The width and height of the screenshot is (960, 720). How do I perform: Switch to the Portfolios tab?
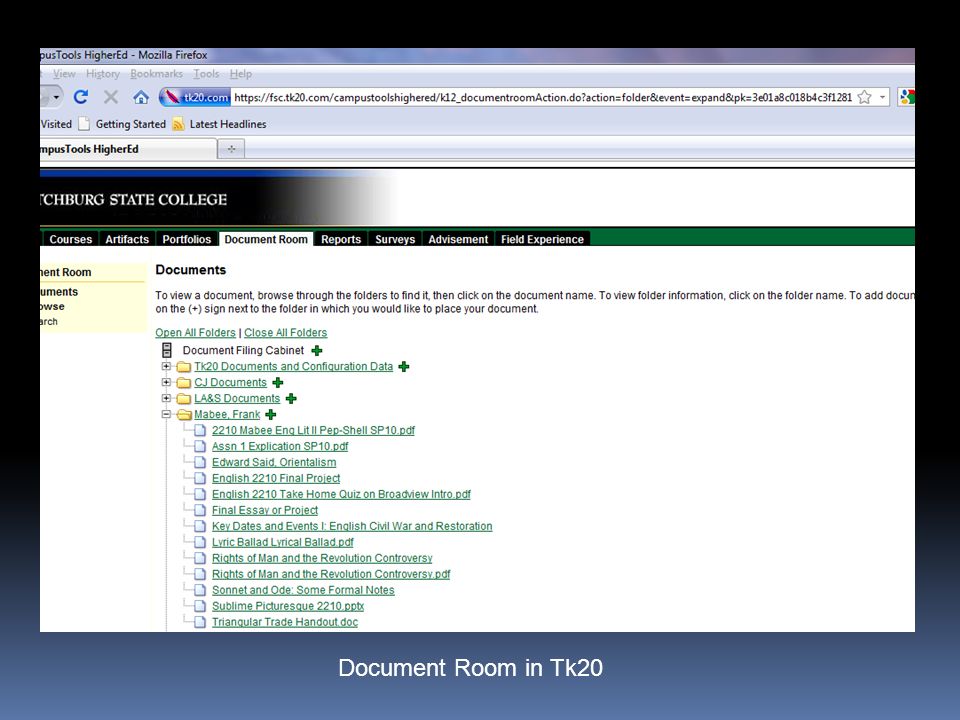pyautogui.click(x=186, y=239)
